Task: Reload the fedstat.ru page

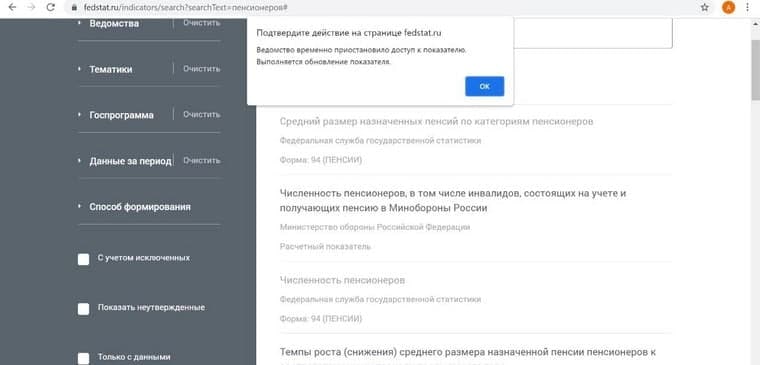Action: (x=50, y=7)
